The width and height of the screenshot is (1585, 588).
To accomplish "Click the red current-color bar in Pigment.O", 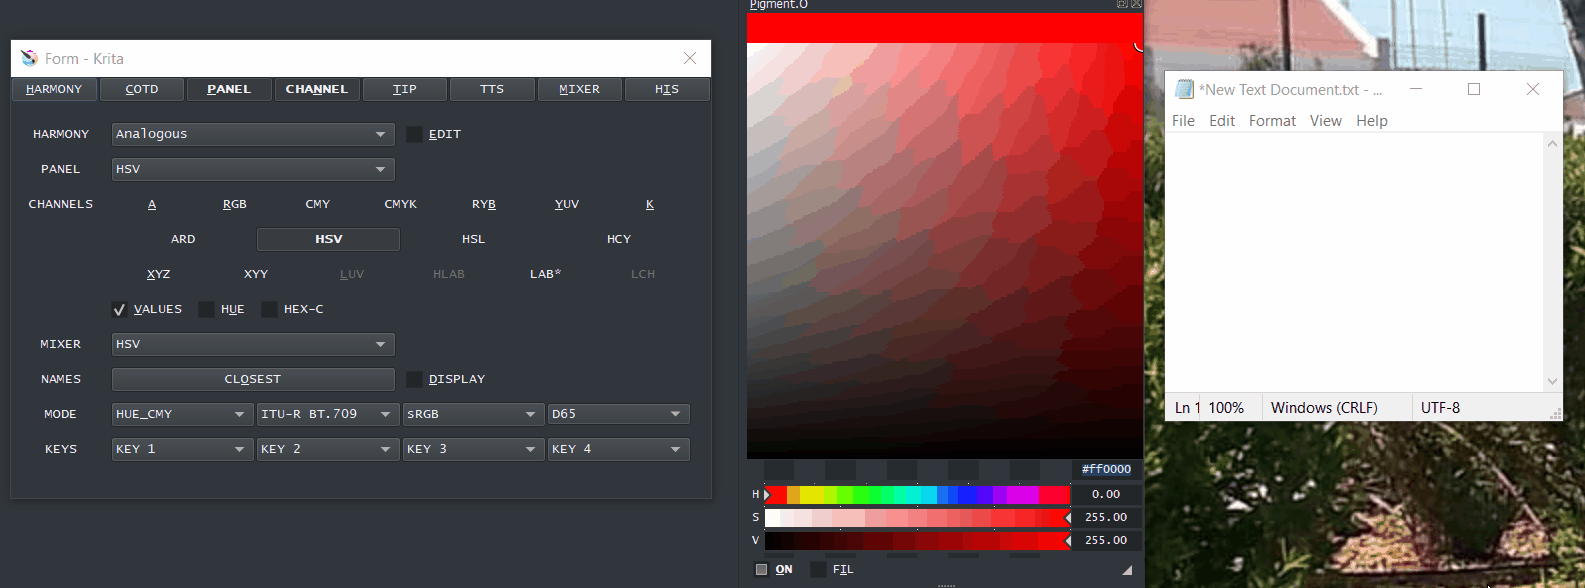I will (945, 28).
